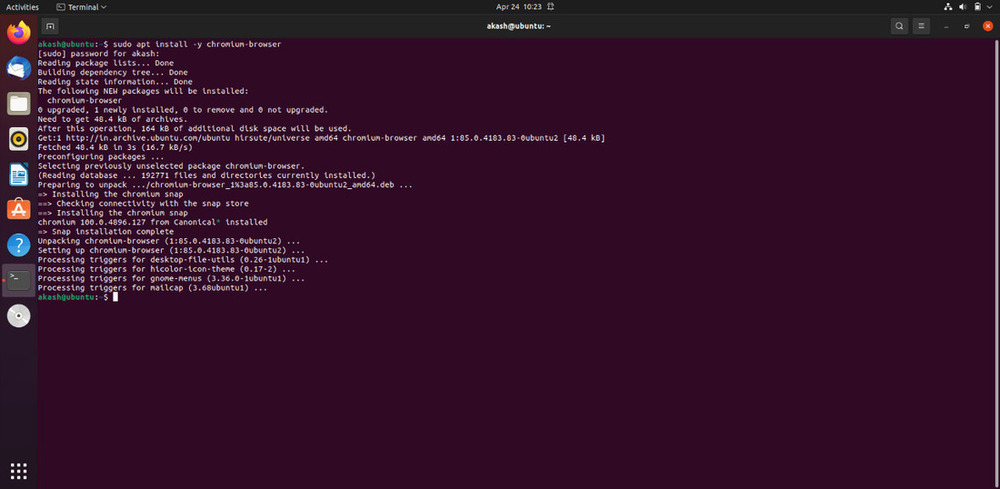Viewport: 1000px width, 489px height.
Task: Click 'Processing triggers for gnome-menus' line
Action: (171, 279)
